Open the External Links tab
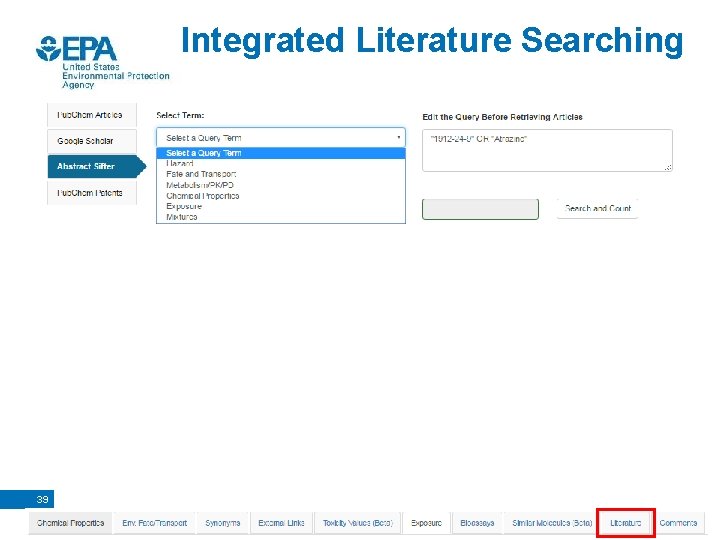This screenshot has width=720, height=540. [281, 523]
